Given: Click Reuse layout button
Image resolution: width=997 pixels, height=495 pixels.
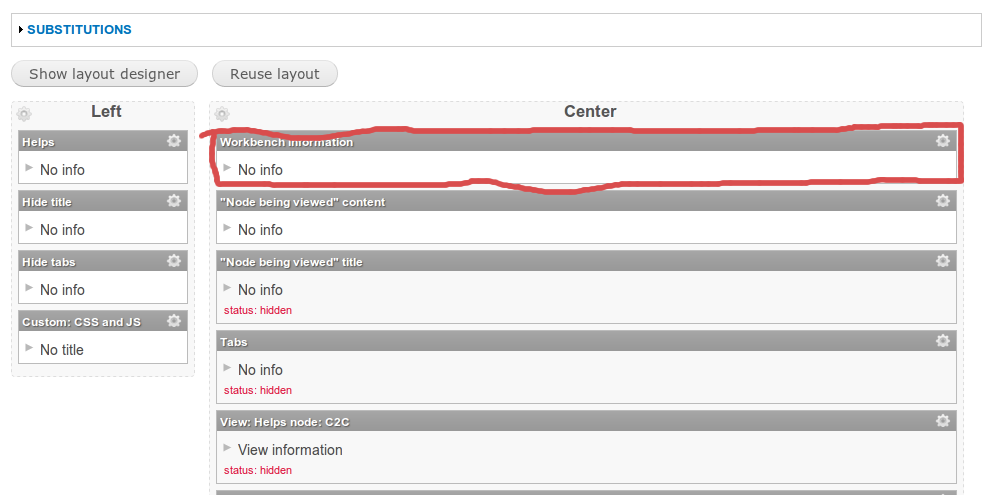Looking at the screenshot, I should click(x=275, y=74).
